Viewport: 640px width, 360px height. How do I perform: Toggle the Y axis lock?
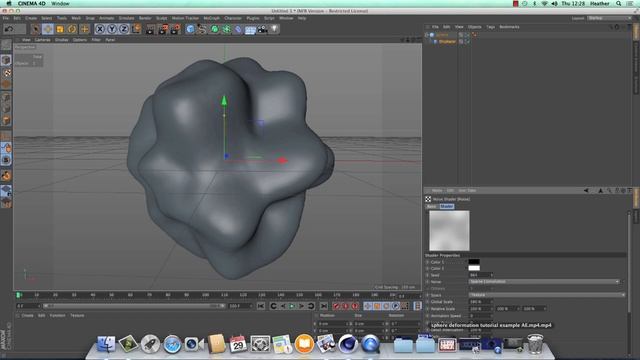[112, 29]
